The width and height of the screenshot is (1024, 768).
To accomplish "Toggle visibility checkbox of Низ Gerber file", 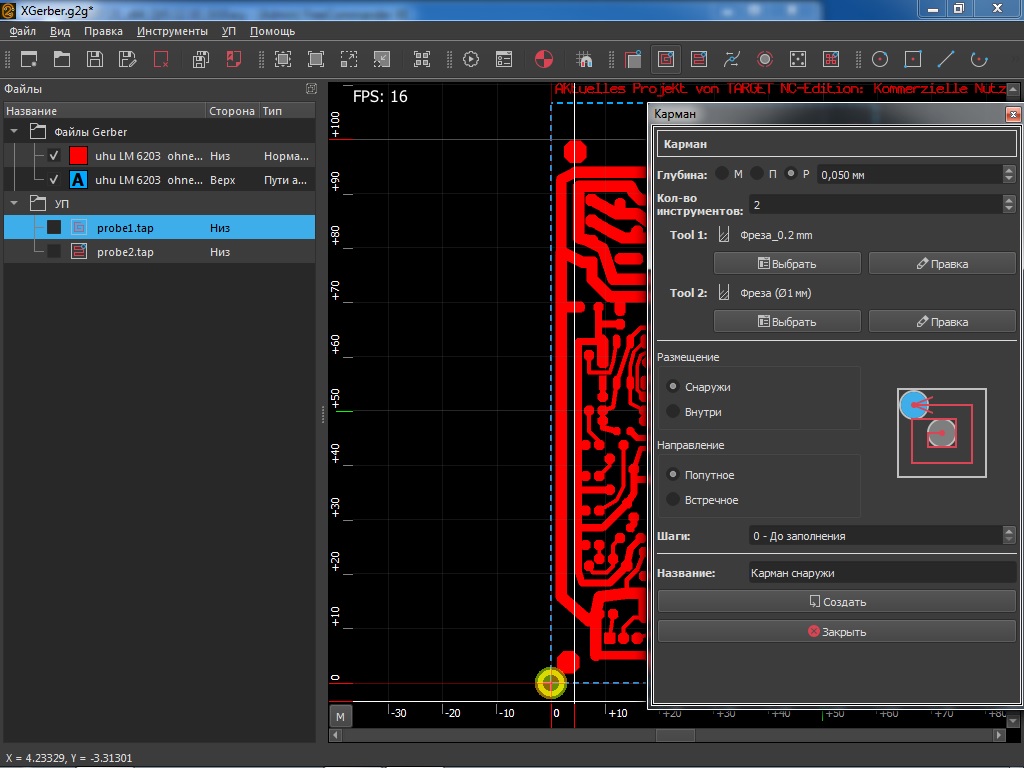I will [x=54, y=155].
